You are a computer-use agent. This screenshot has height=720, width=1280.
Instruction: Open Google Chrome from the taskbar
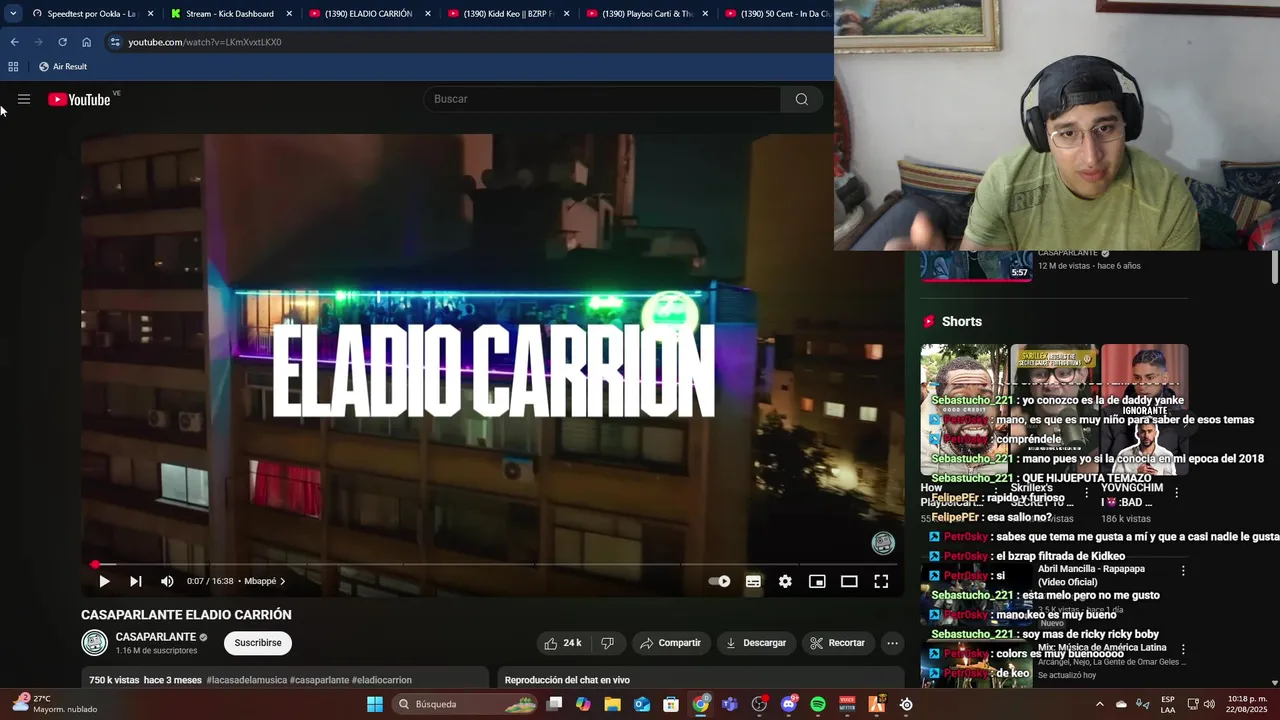click(x=701, y=704)
